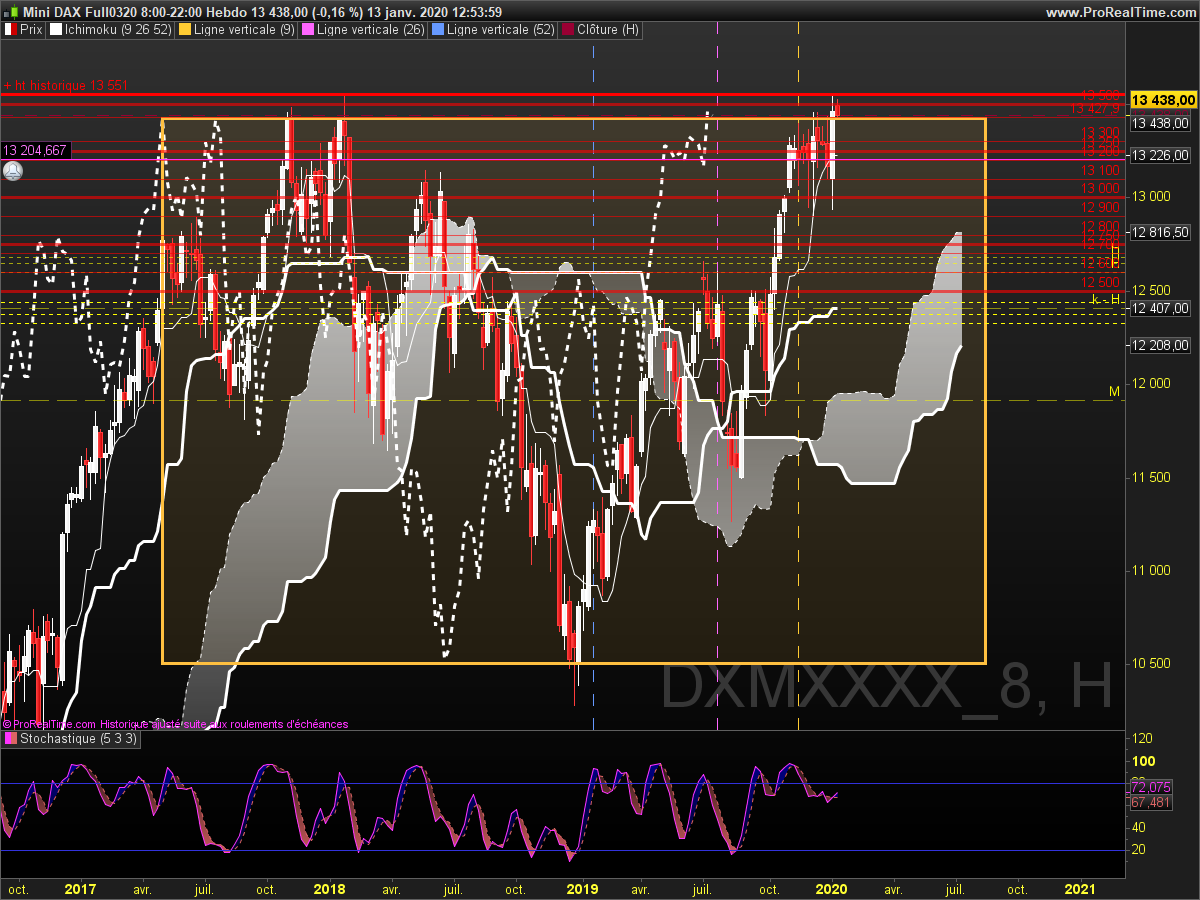
Task: Click the alarm bell icon below 13 204,667
Action: tap(13, 171)
